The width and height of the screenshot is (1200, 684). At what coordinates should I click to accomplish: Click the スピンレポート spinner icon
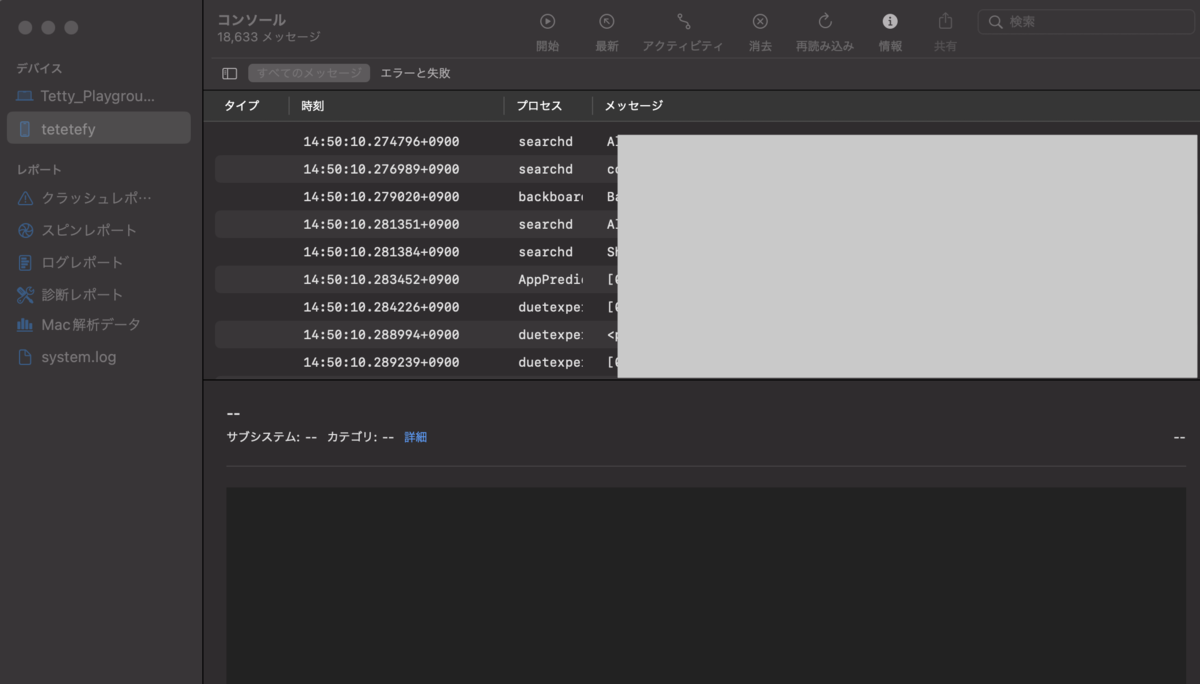point(25,230)
